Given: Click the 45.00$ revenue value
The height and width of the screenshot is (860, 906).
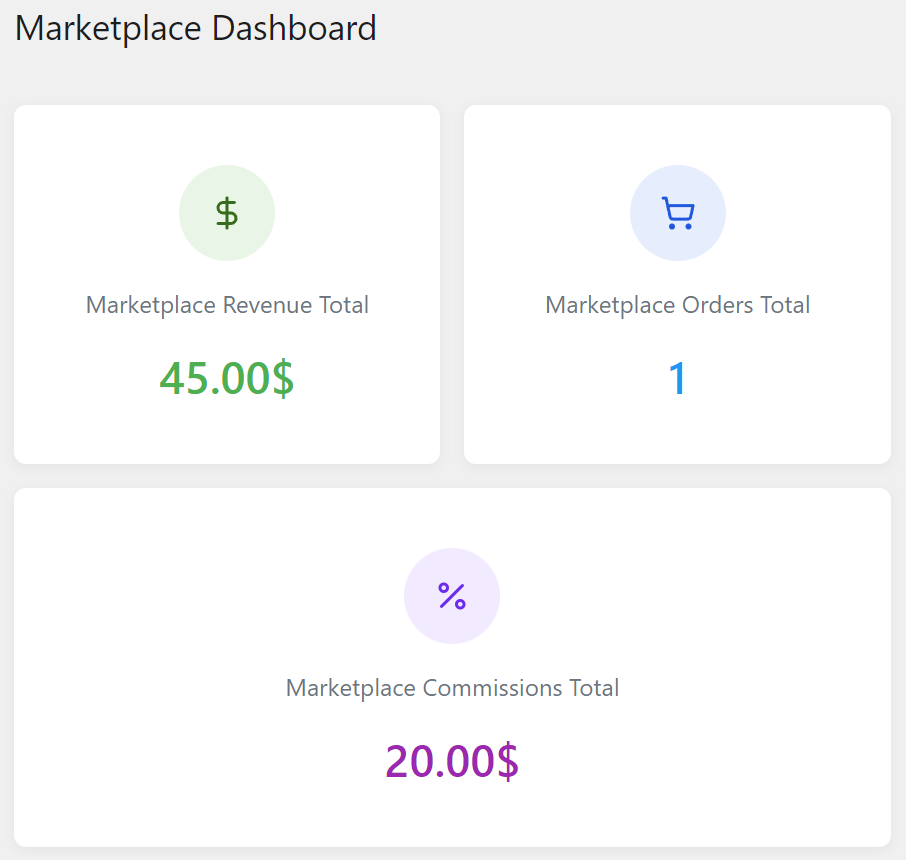Looking at the screenshot, I should click(x=226, y=378).
